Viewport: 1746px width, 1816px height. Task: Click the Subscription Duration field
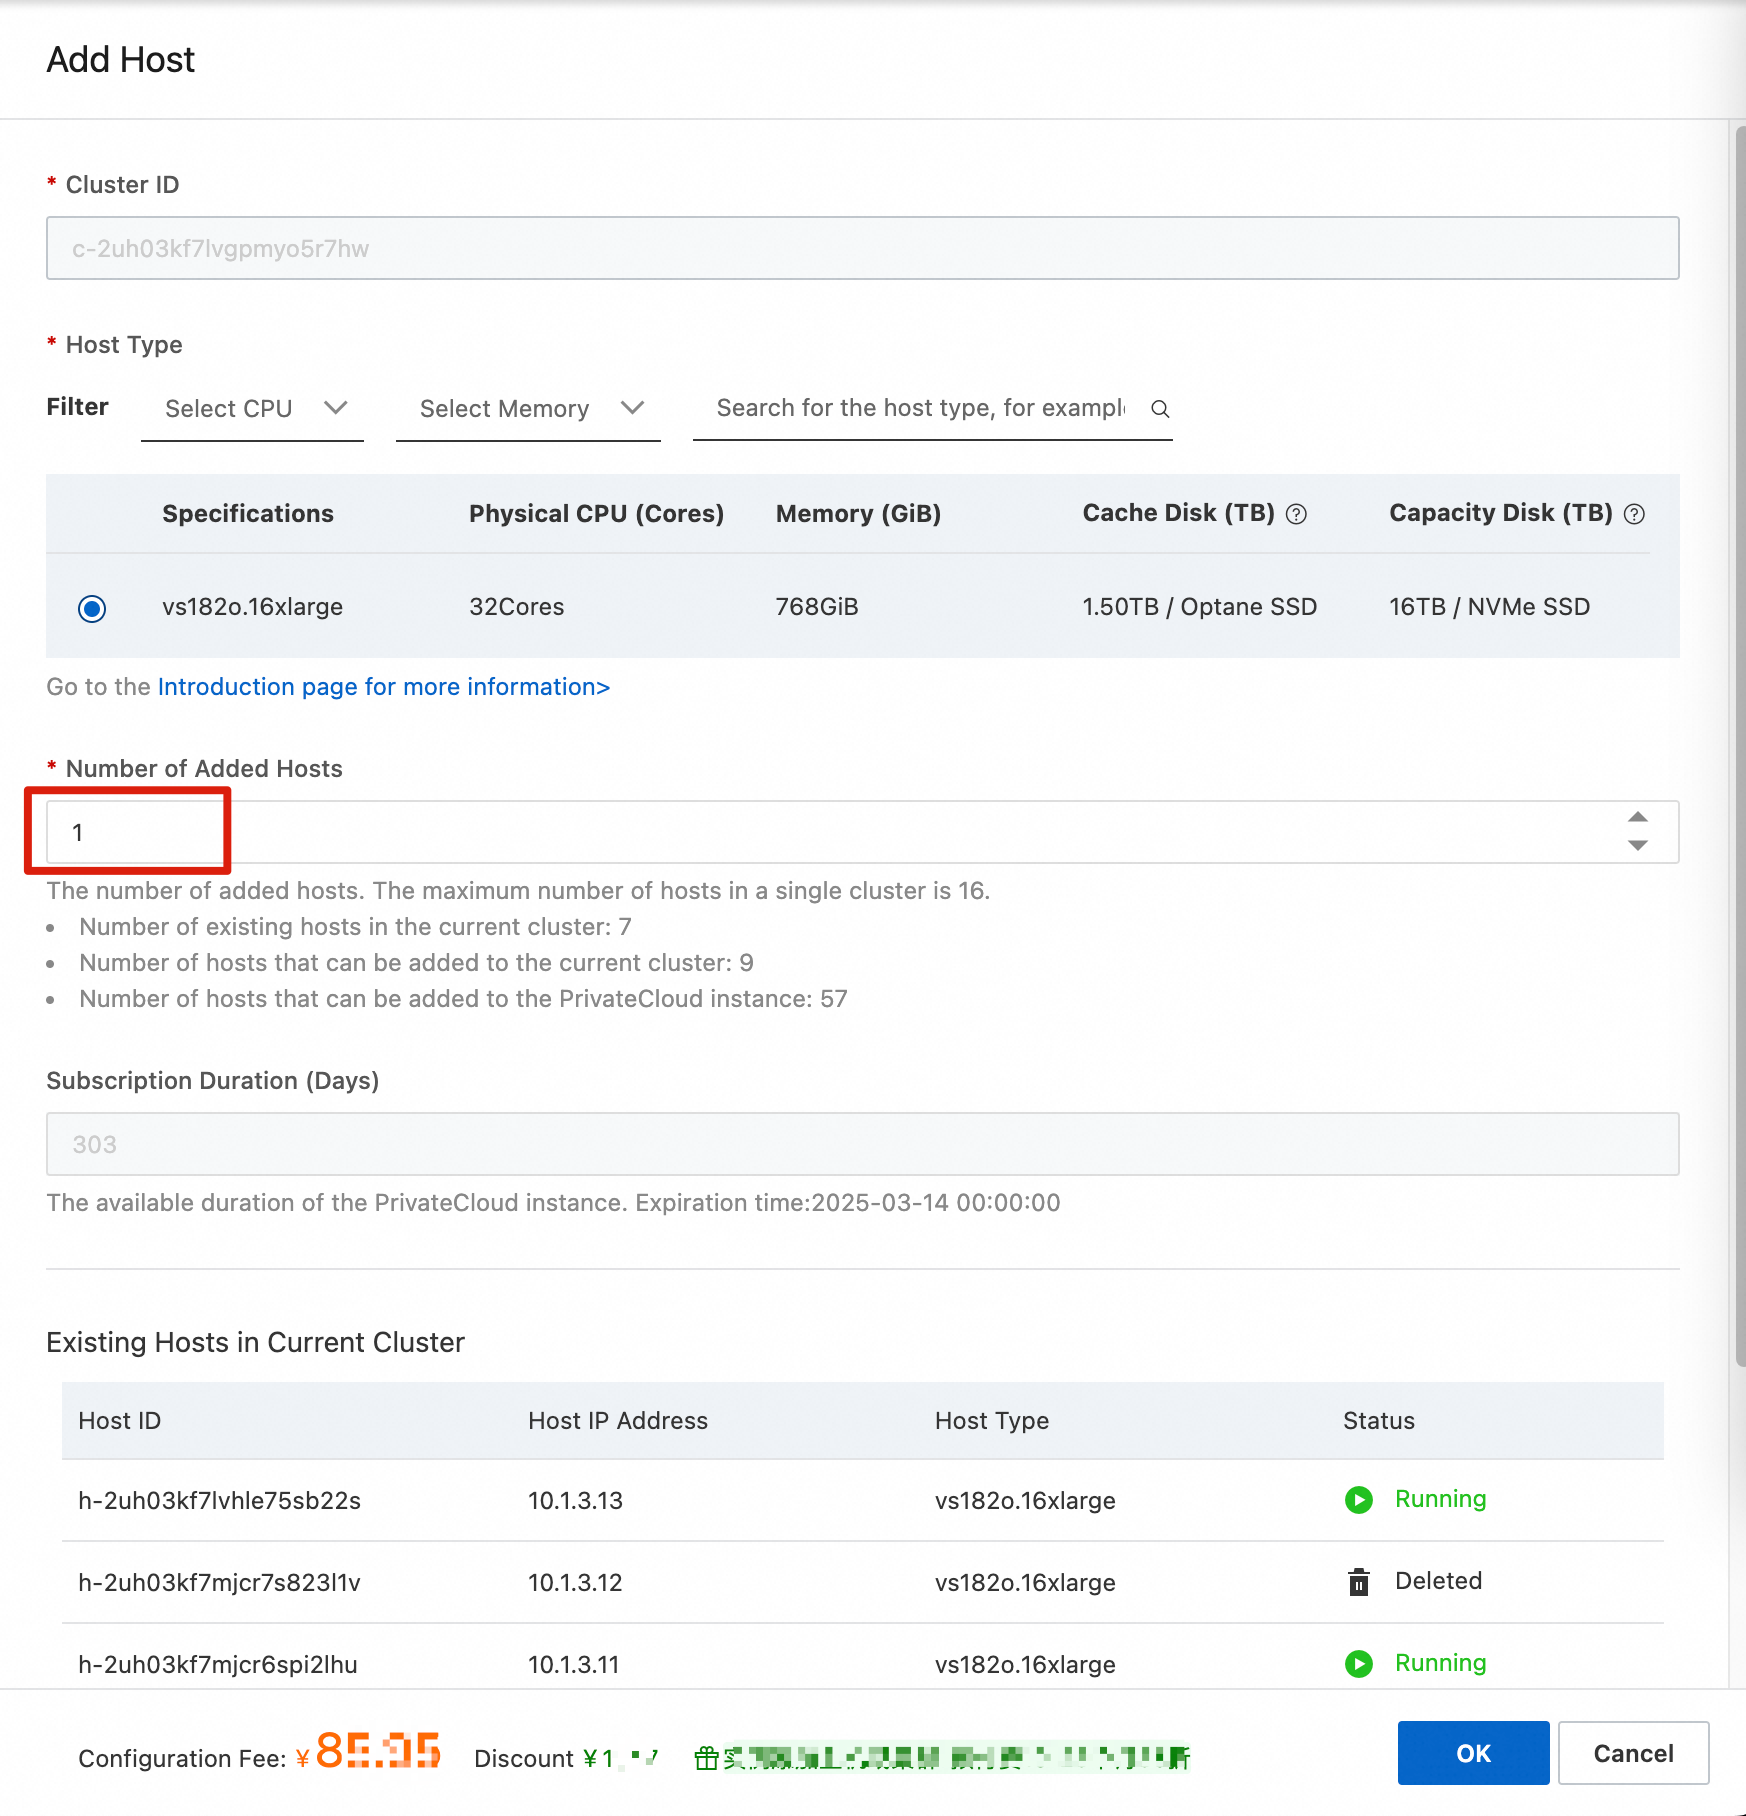pyautogui.click(x=862, y=1144)
